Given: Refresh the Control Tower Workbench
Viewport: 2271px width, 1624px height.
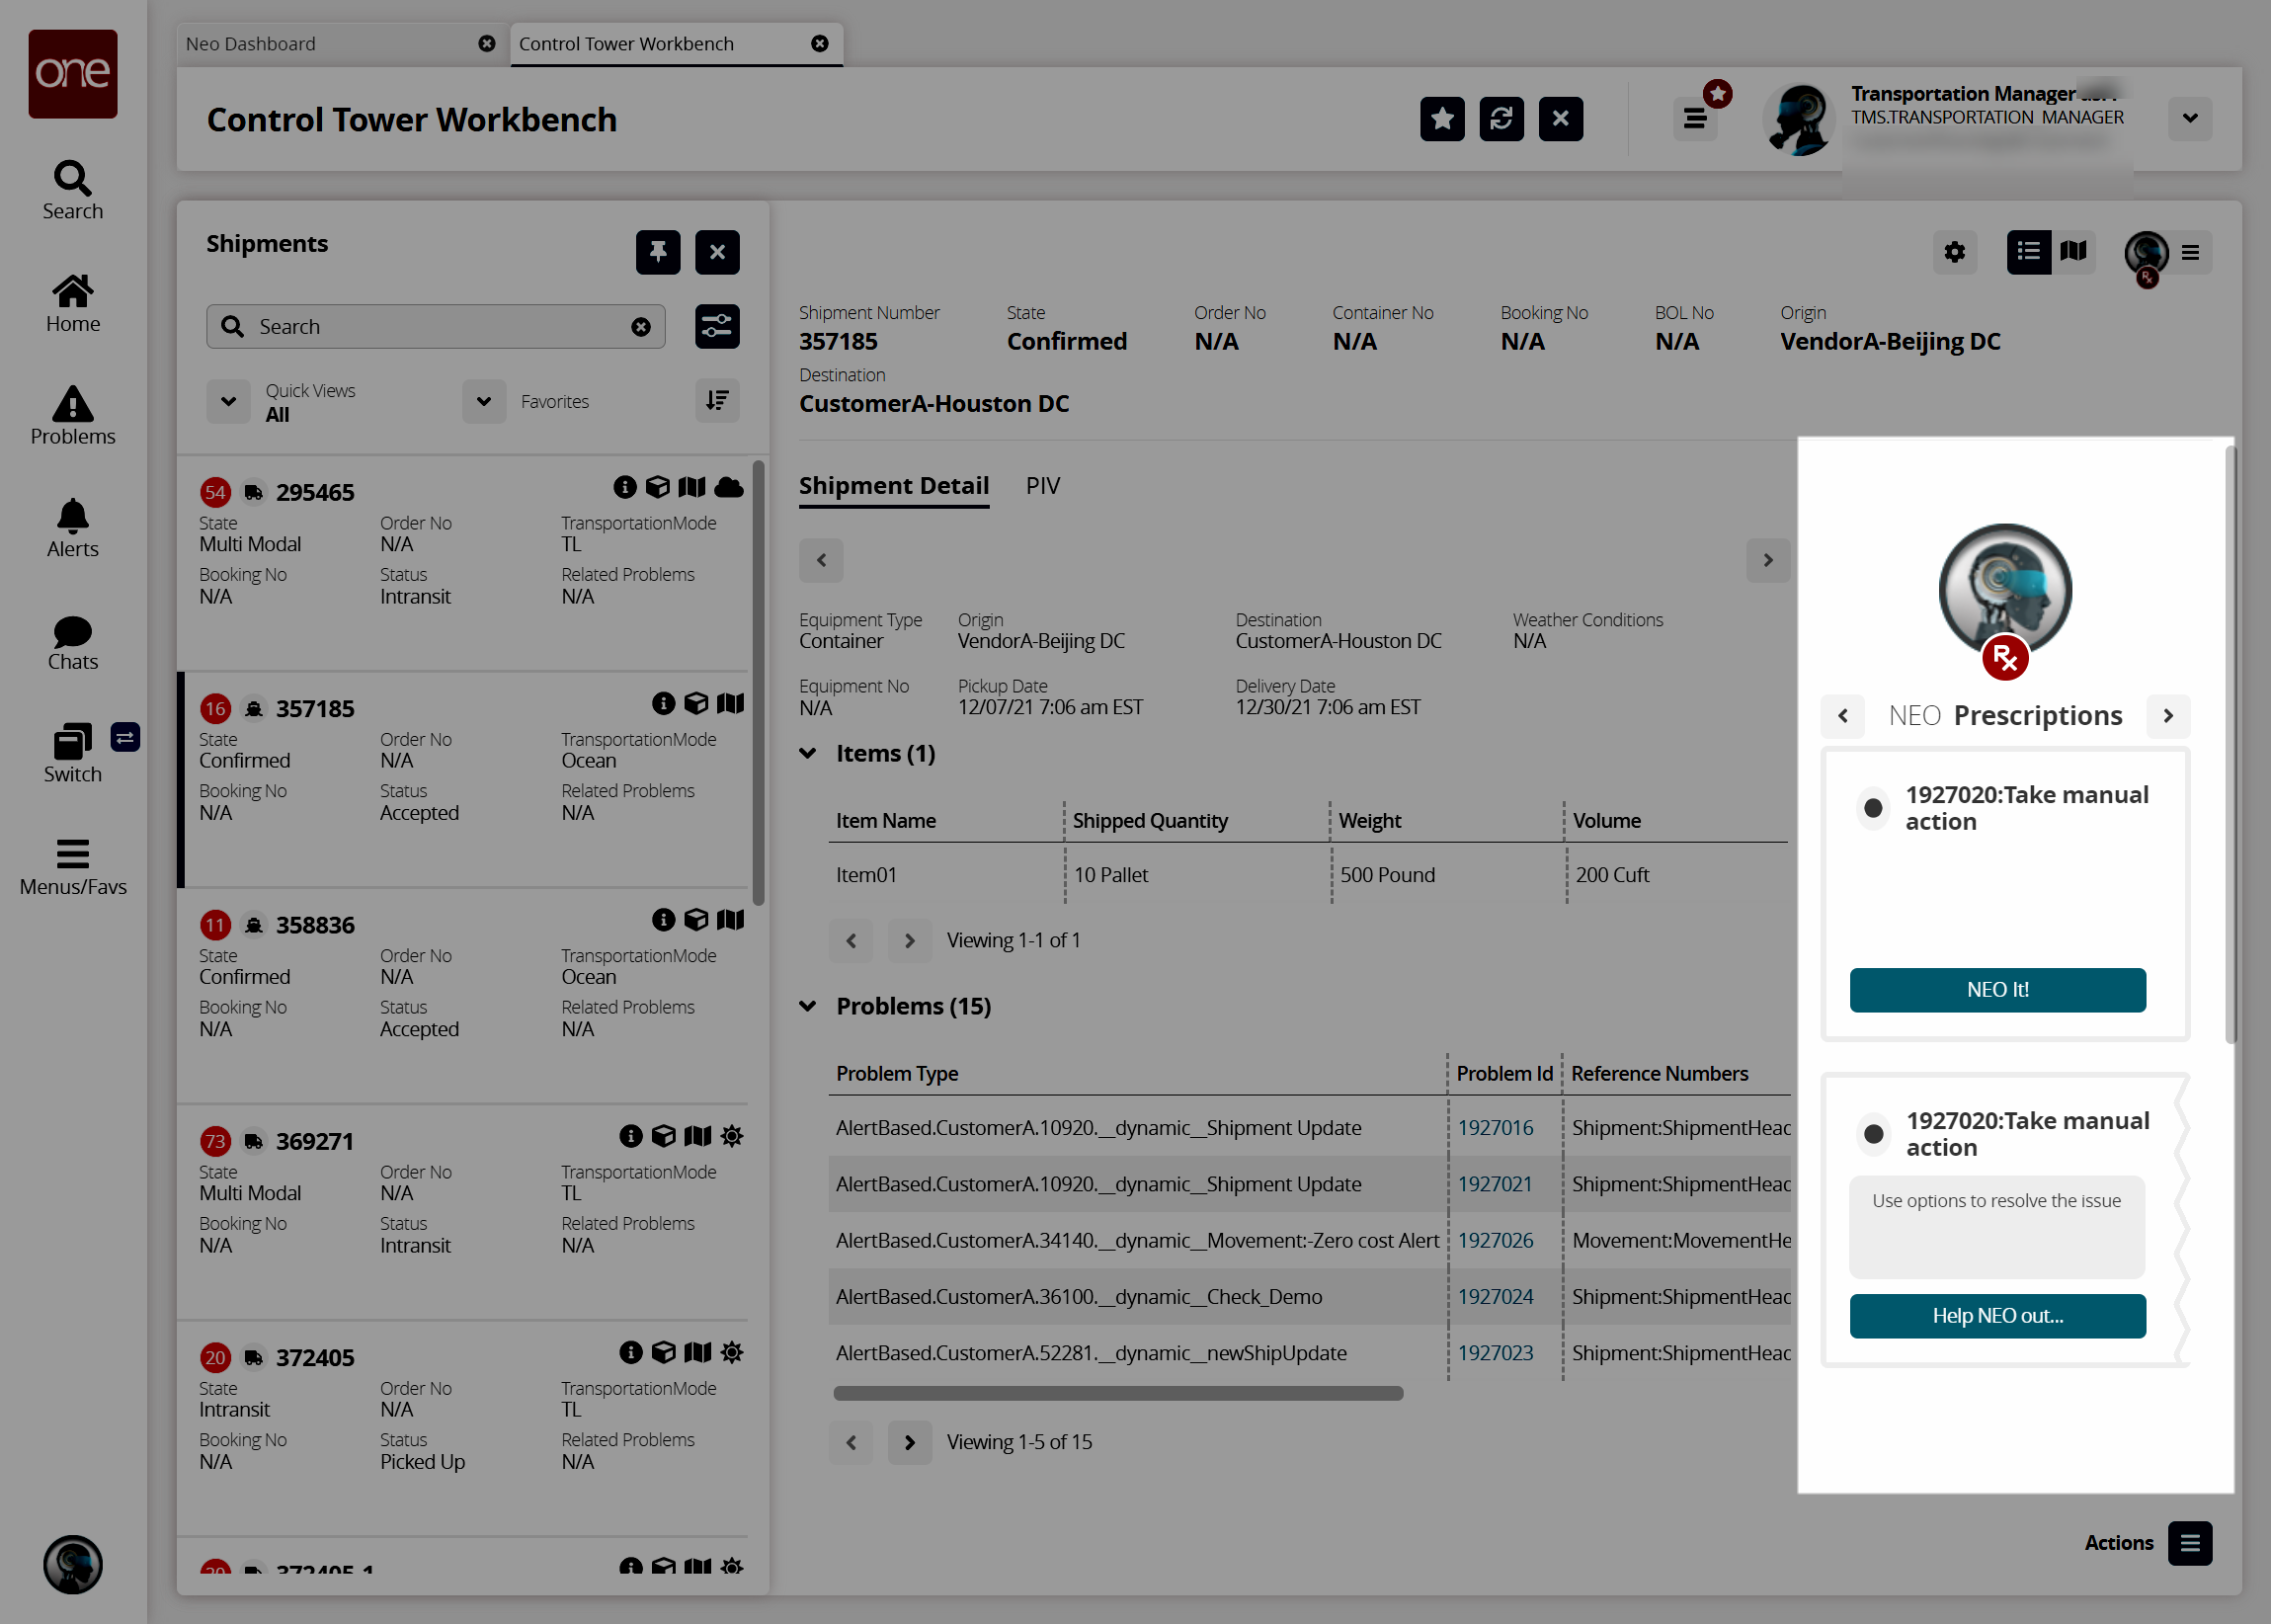Looking at the screenshot, I should point(1501,119).
